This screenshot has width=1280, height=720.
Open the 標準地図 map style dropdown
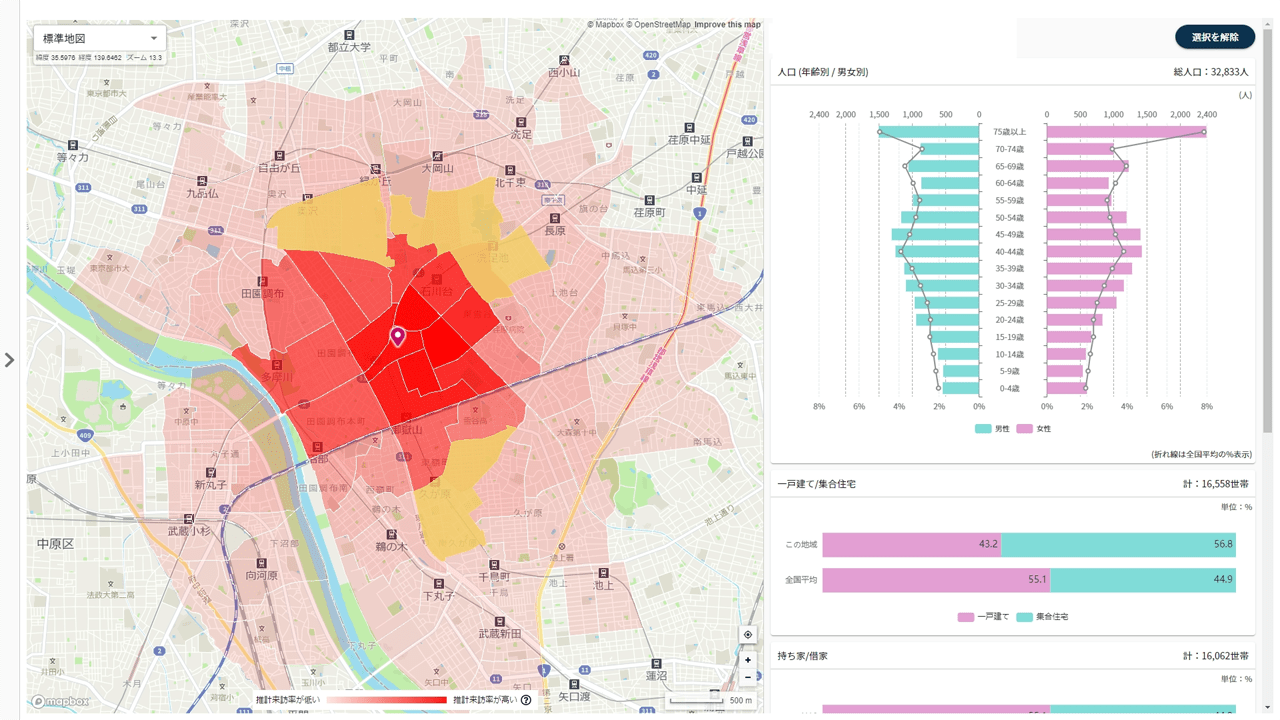100,38
